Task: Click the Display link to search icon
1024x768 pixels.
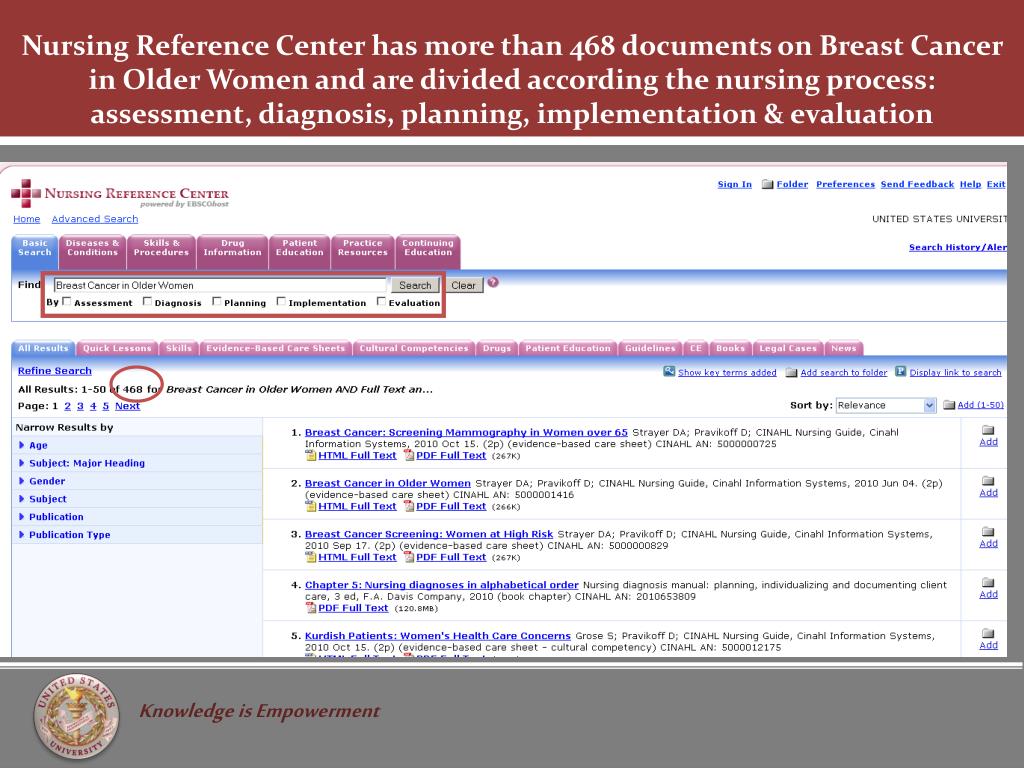Action: (x=901, y=372)
